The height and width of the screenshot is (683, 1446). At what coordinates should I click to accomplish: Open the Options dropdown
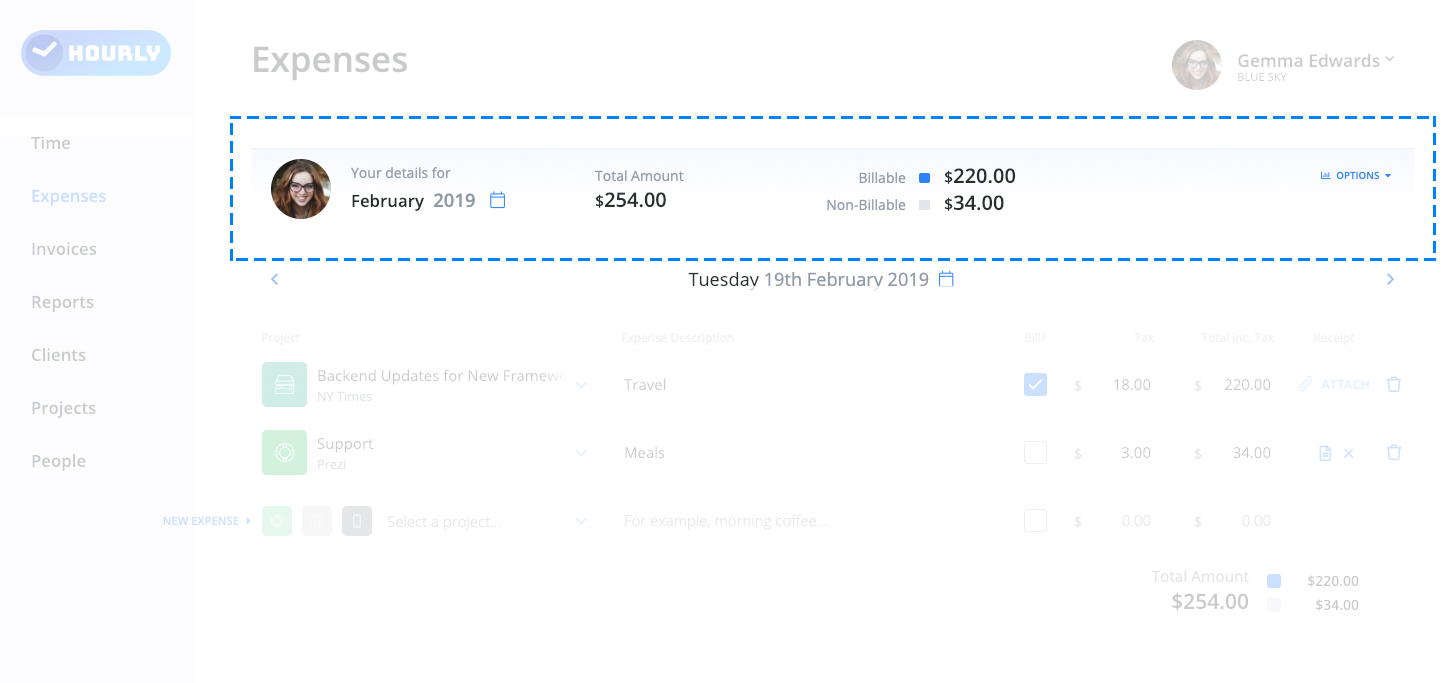(x=1356, y=175)
